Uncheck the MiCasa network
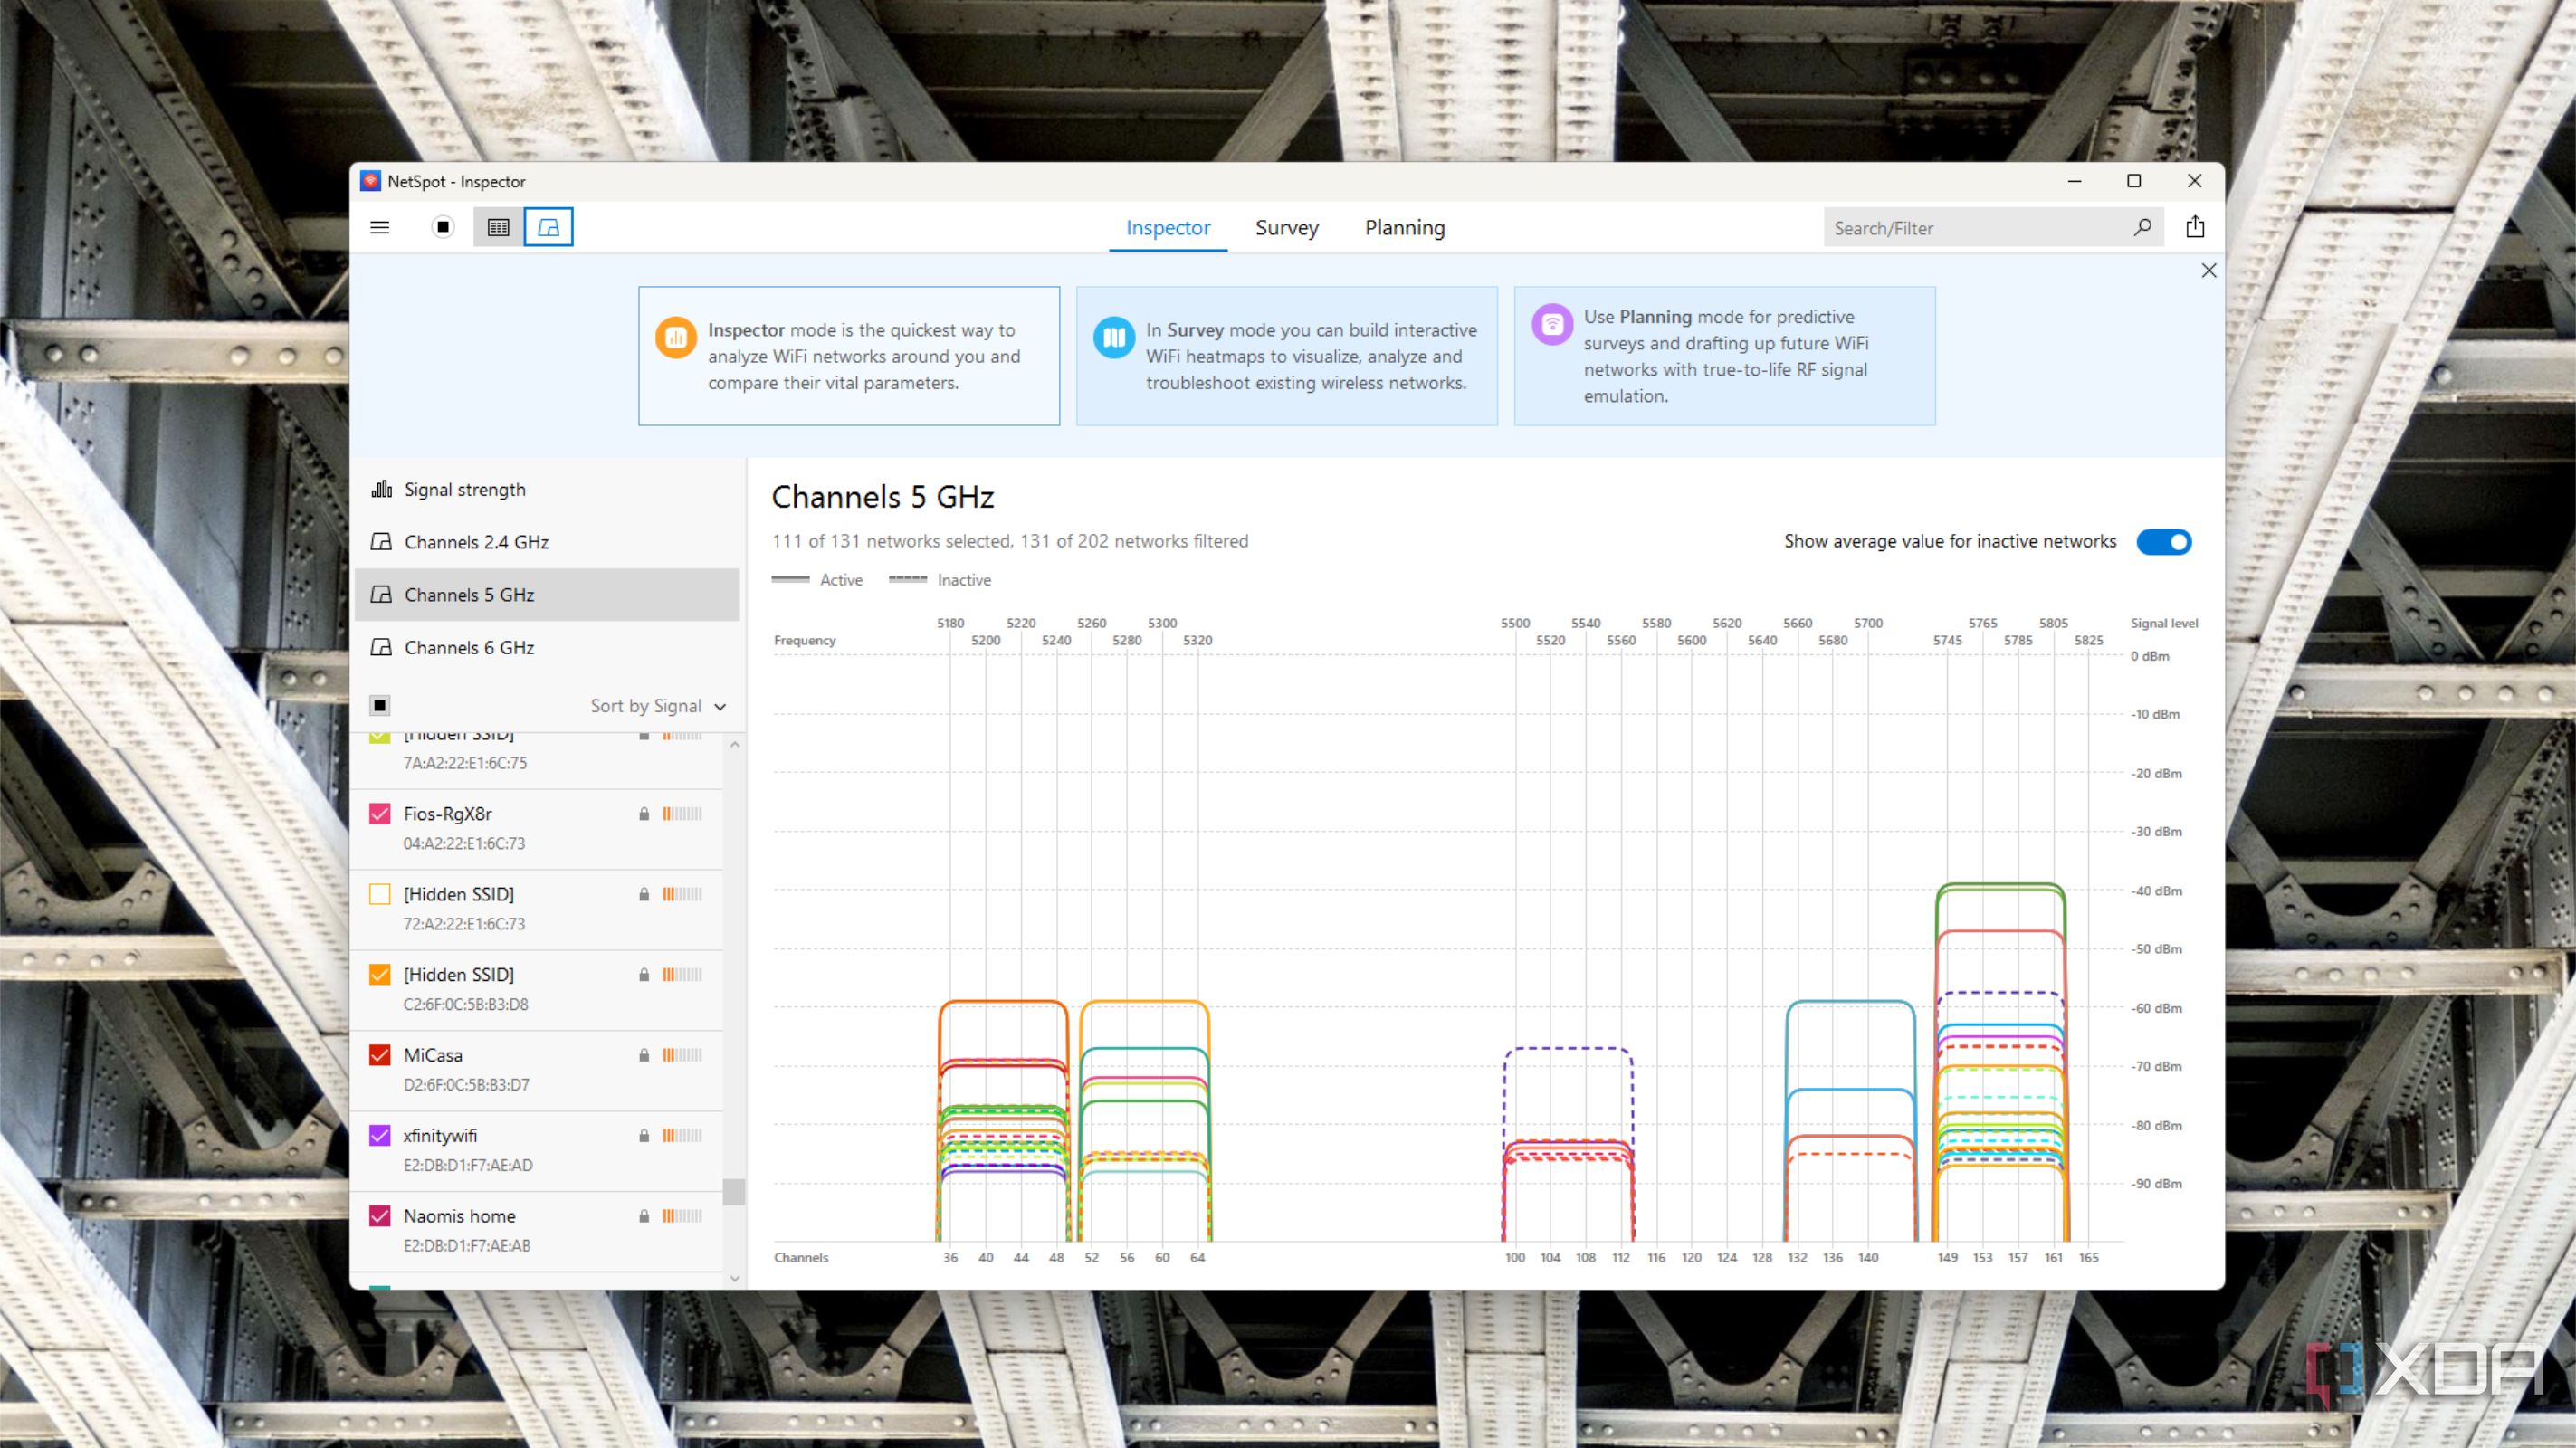The width and height of the screenshot is (2576, 1448). 380,1055
